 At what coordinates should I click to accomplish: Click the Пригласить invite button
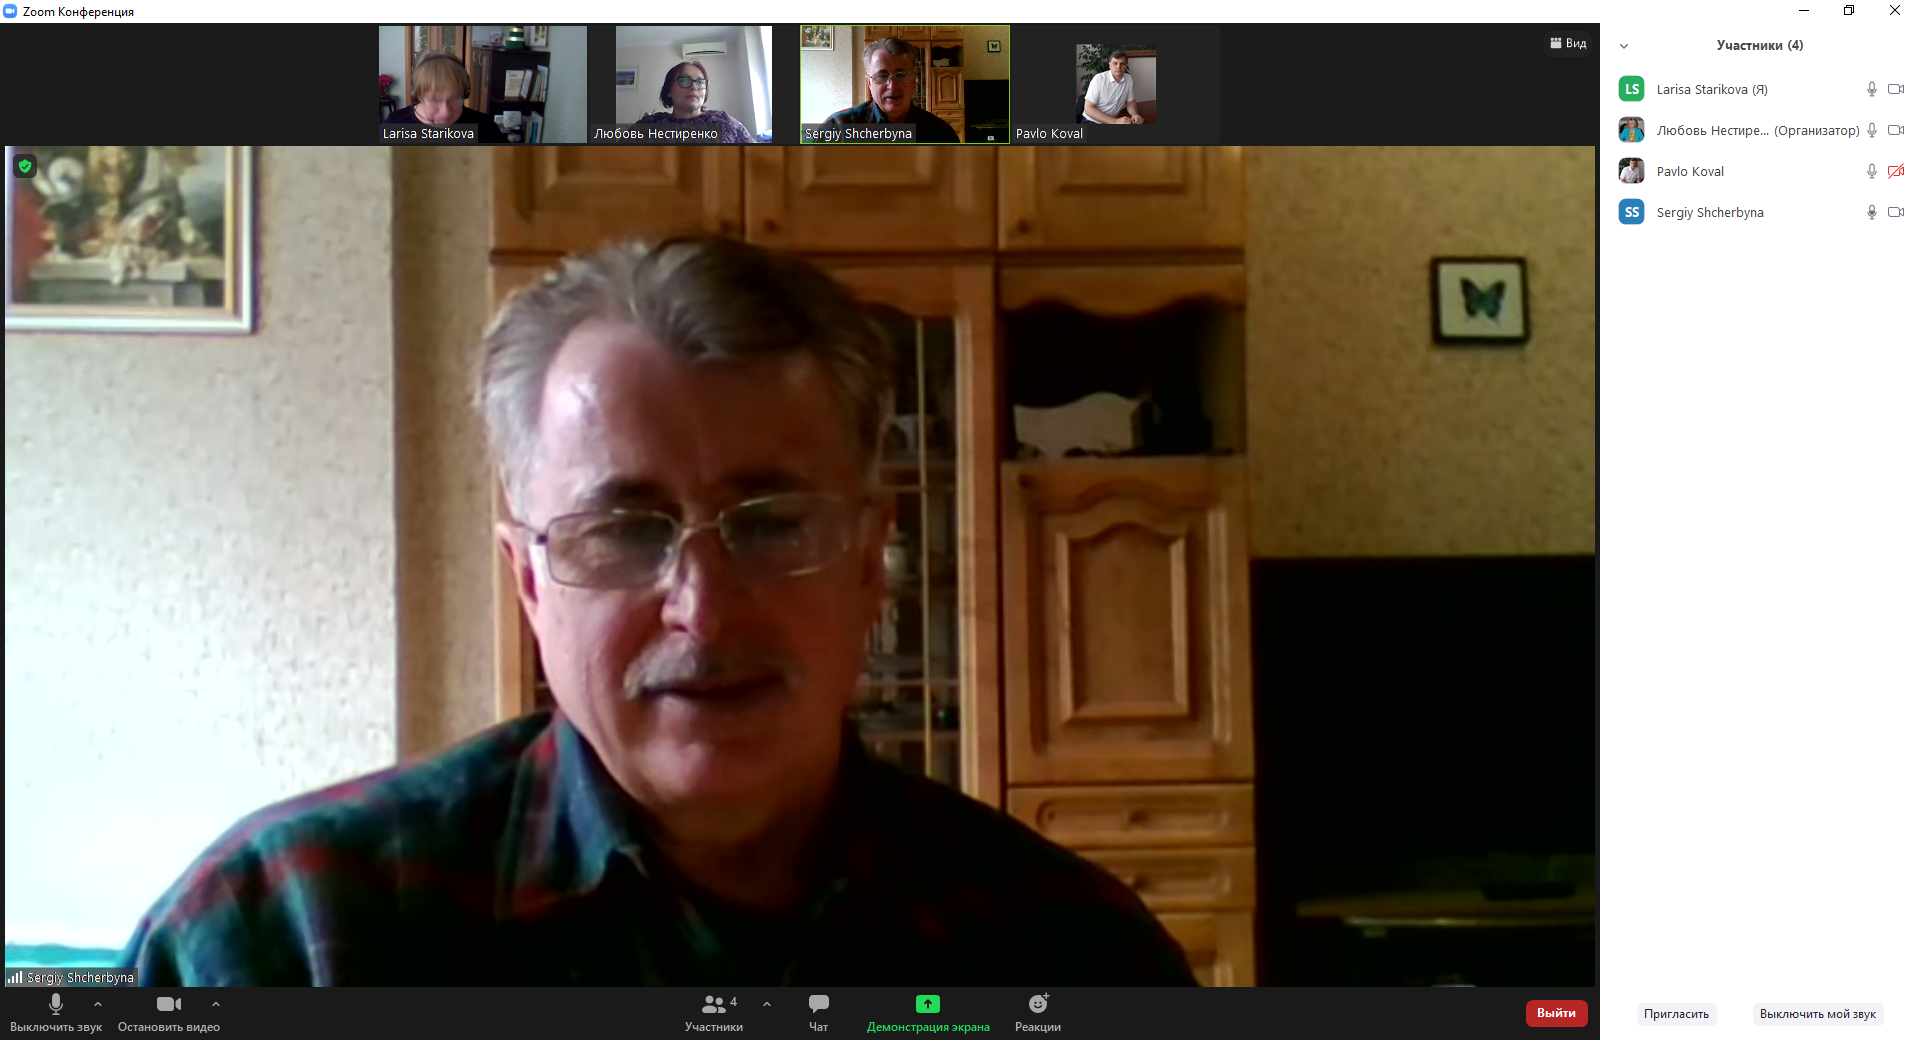pyautogui.click(x=1676, y=1014)
